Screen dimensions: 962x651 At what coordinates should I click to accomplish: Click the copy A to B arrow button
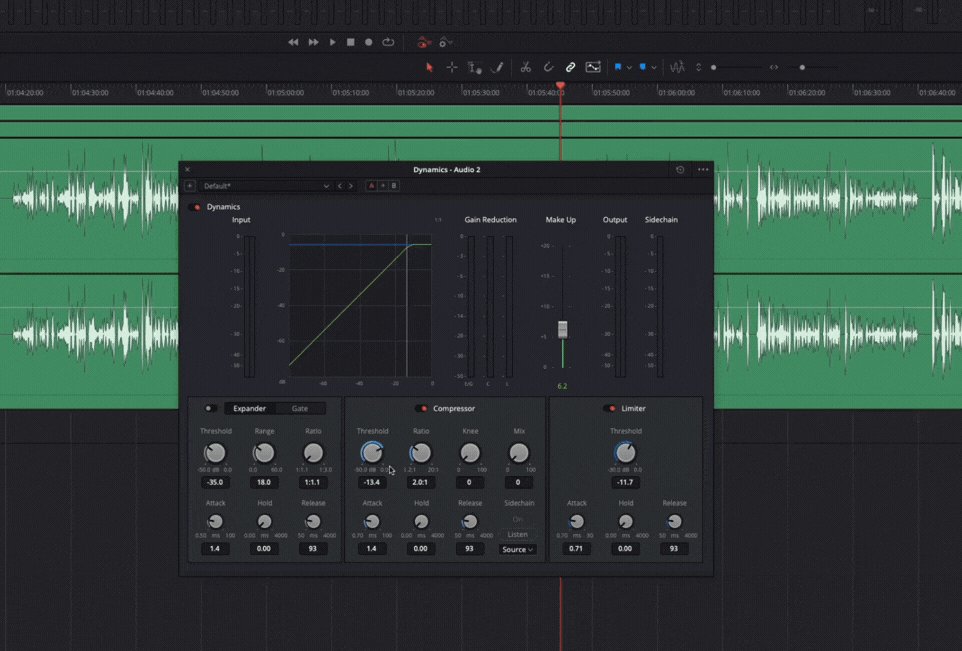[x=383, y=185]
